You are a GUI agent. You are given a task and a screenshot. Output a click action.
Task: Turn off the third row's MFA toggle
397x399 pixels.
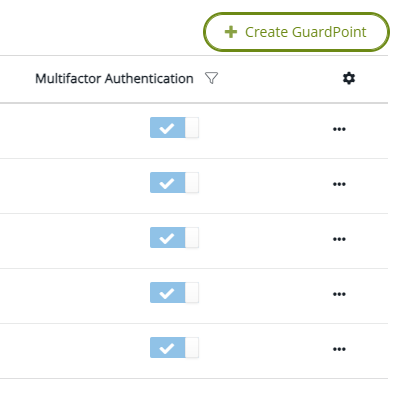coord(174,237)
